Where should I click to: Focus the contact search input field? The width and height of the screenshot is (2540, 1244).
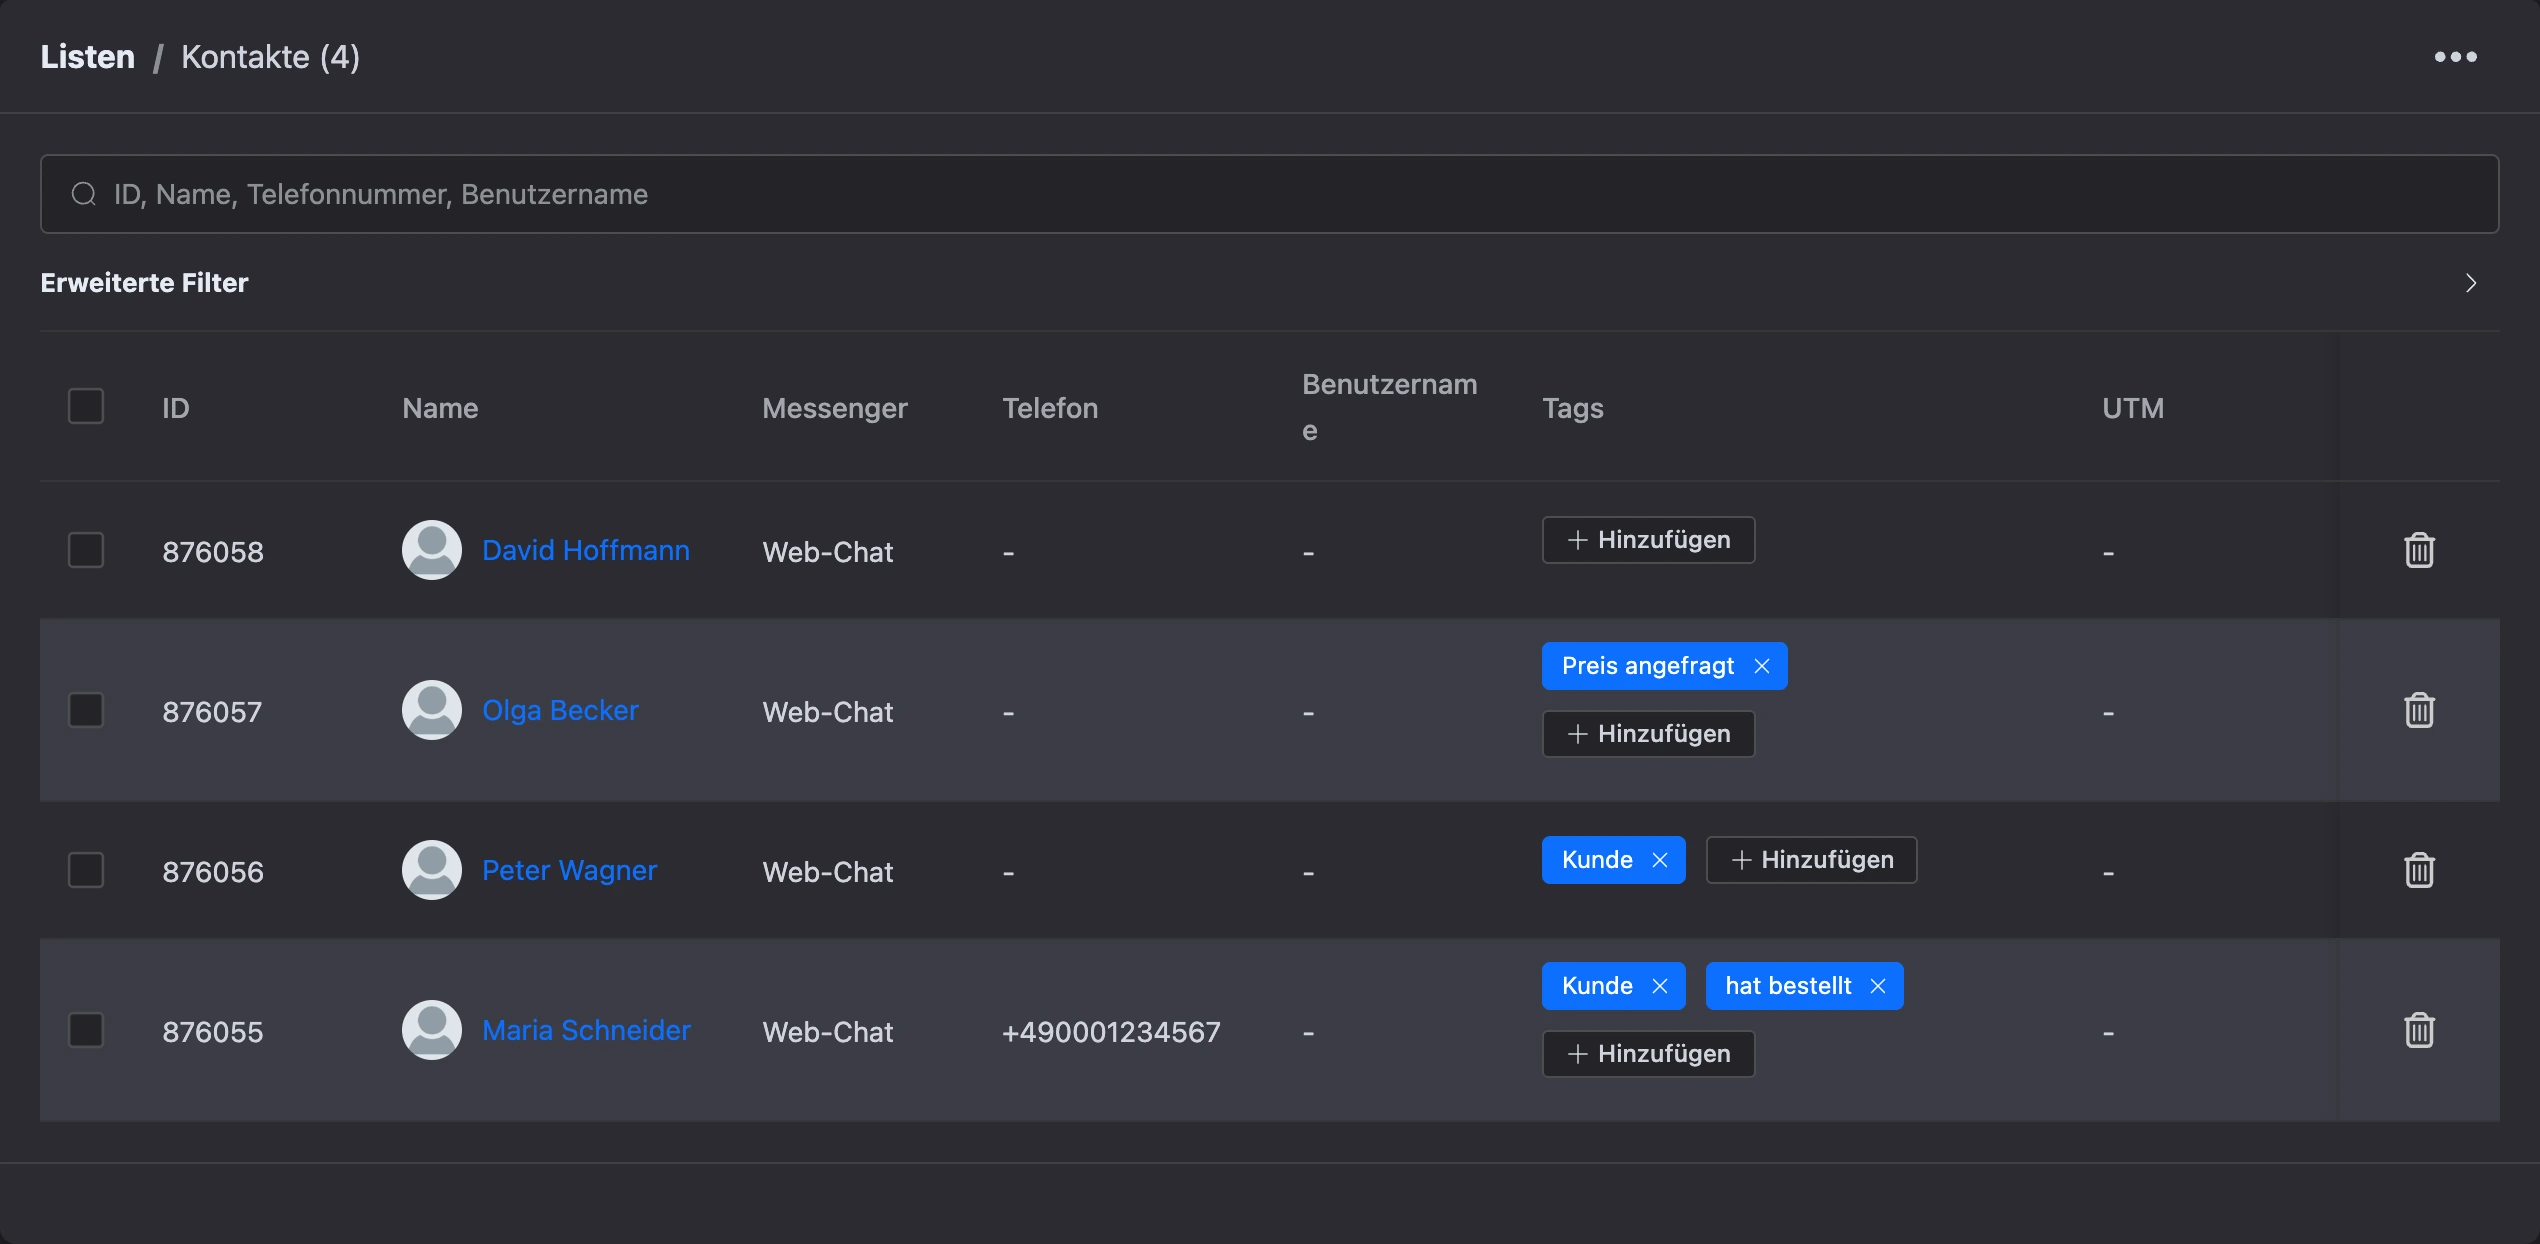[x=1269, y=194]
